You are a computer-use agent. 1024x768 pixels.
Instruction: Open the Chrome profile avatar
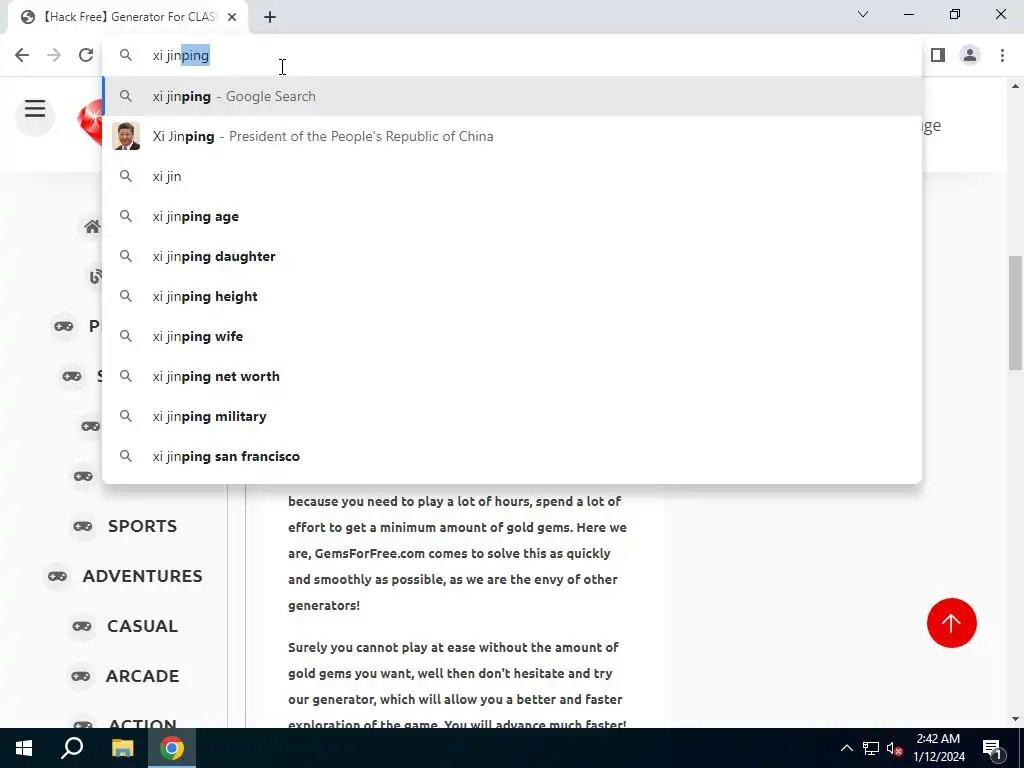click(970, 55)
